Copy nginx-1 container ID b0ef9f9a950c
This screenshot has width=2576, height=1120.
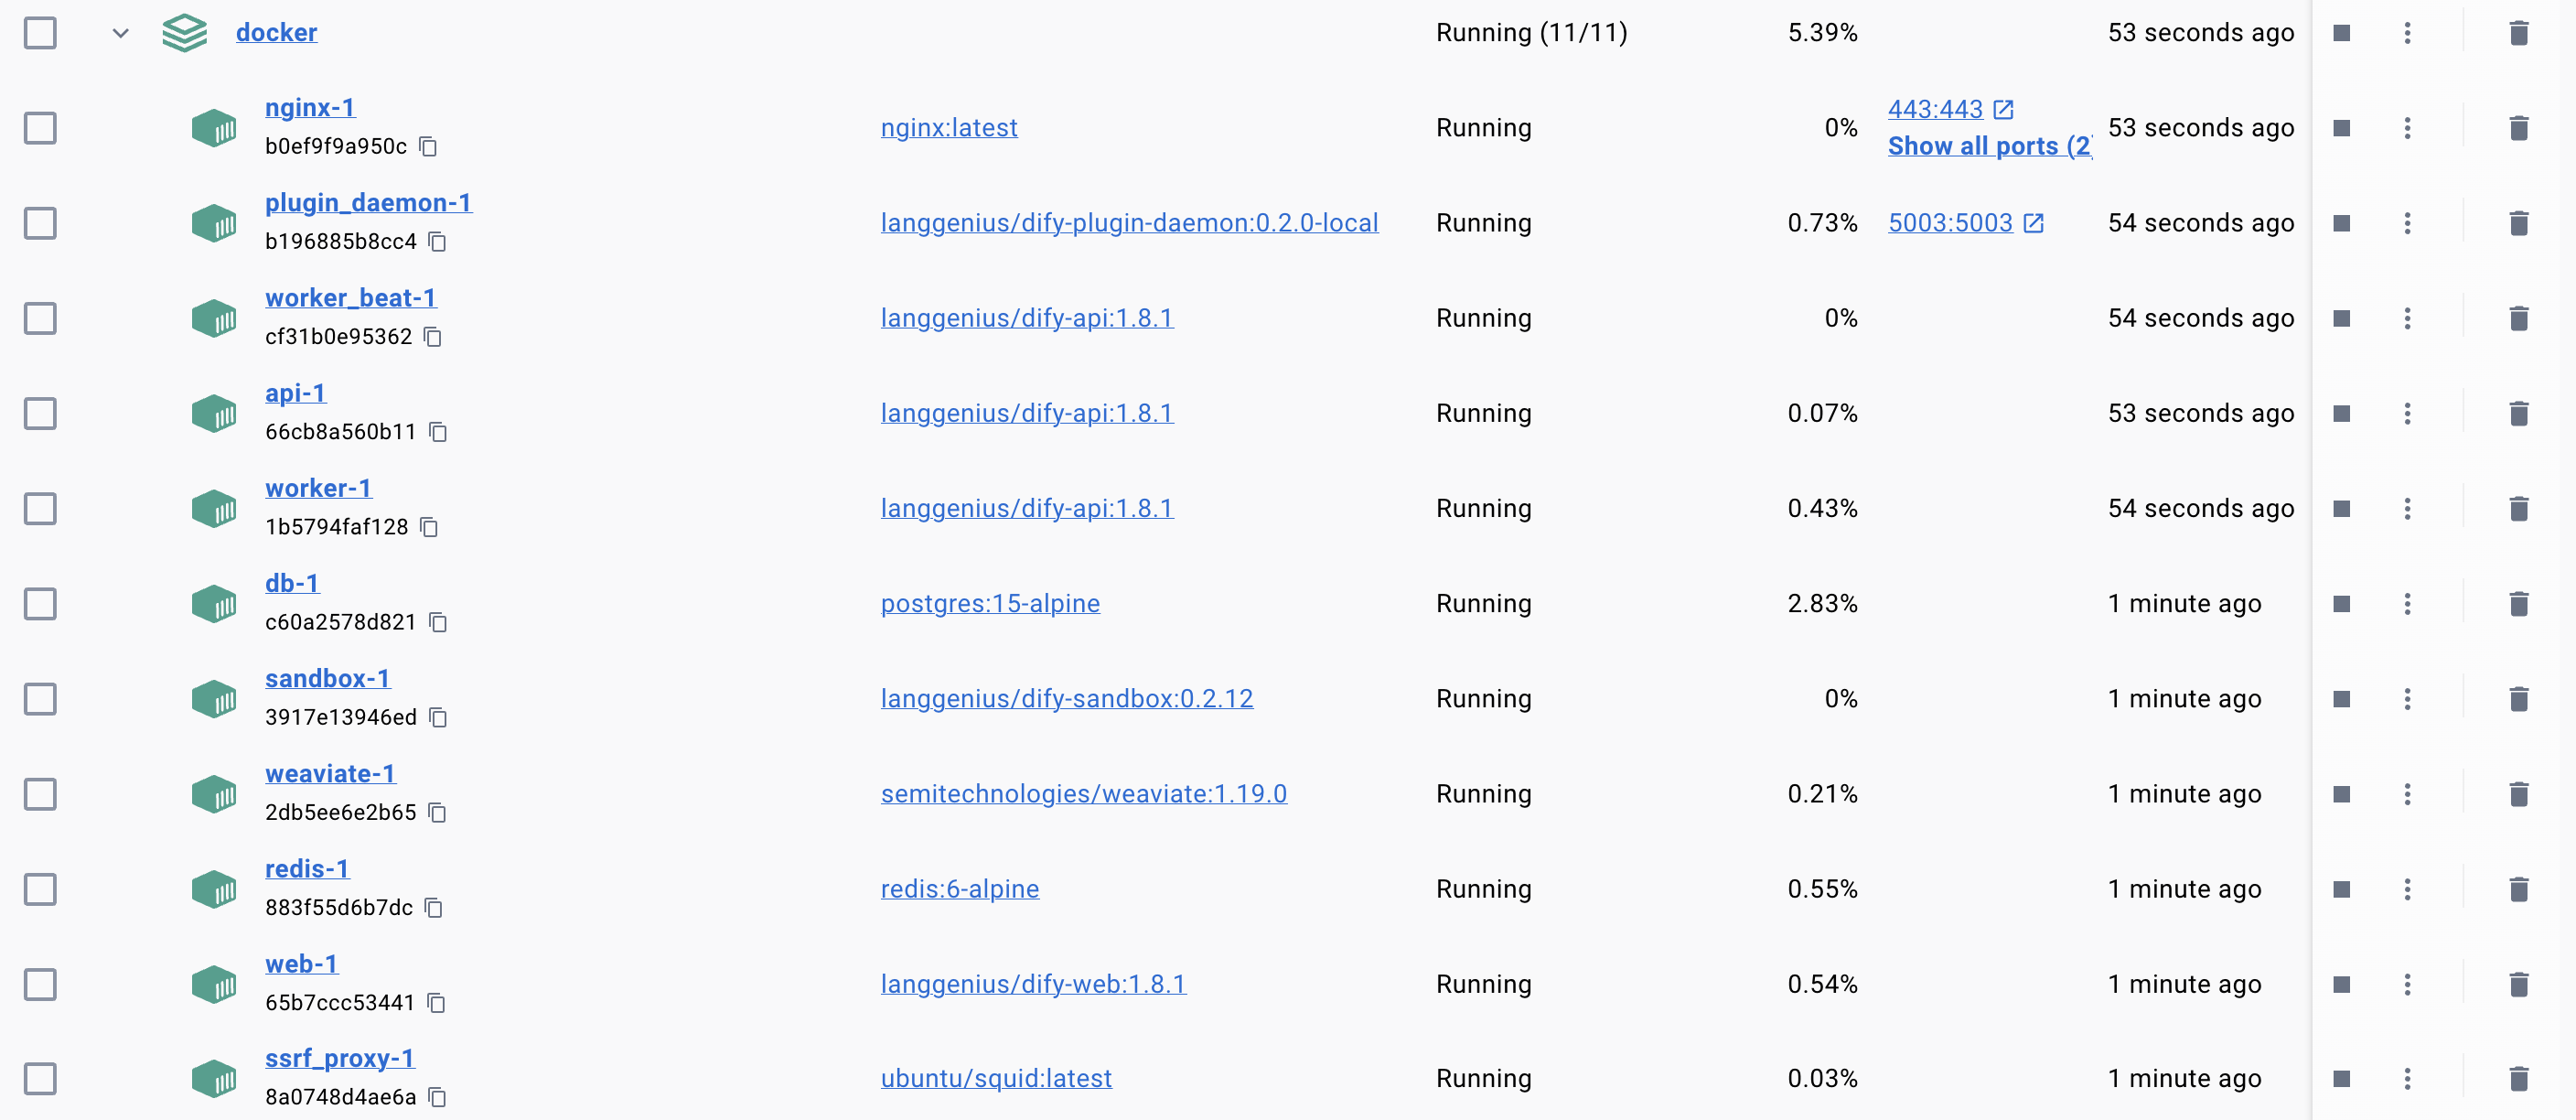click(x=428, y=147)
